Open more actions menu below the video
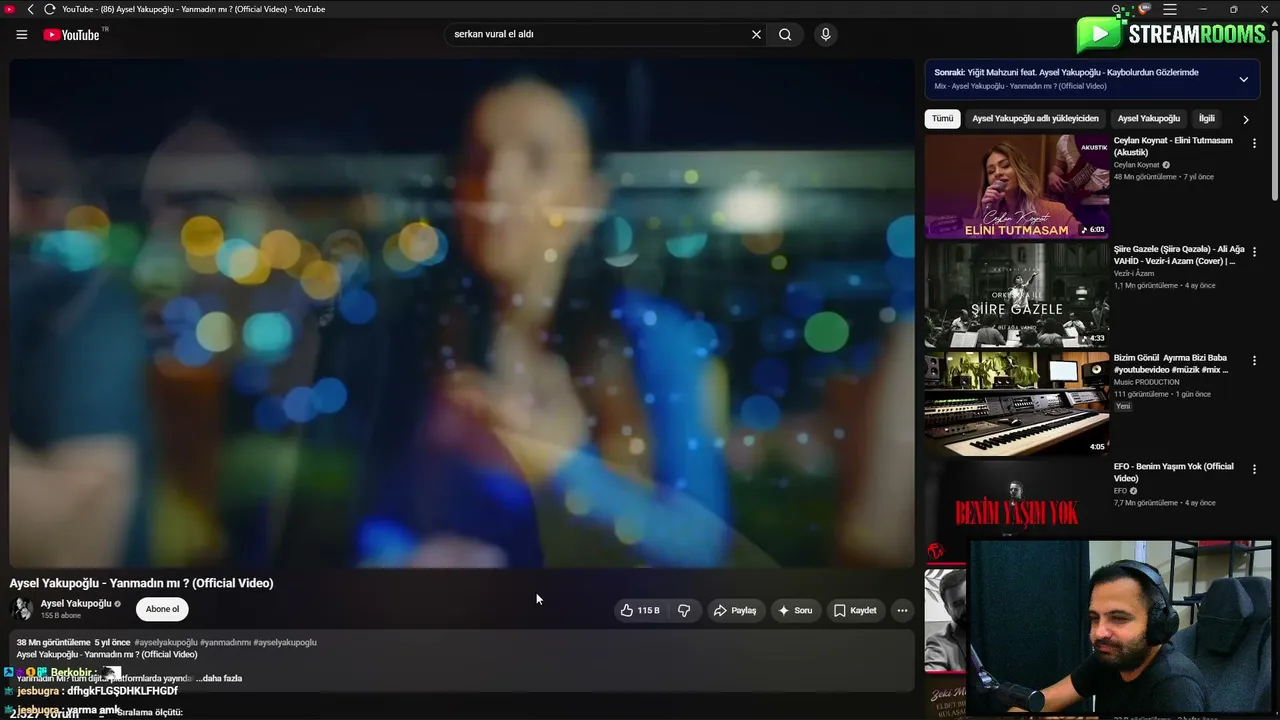The width and height of the screenshot is (1280, 720). [x=902, y=610]
